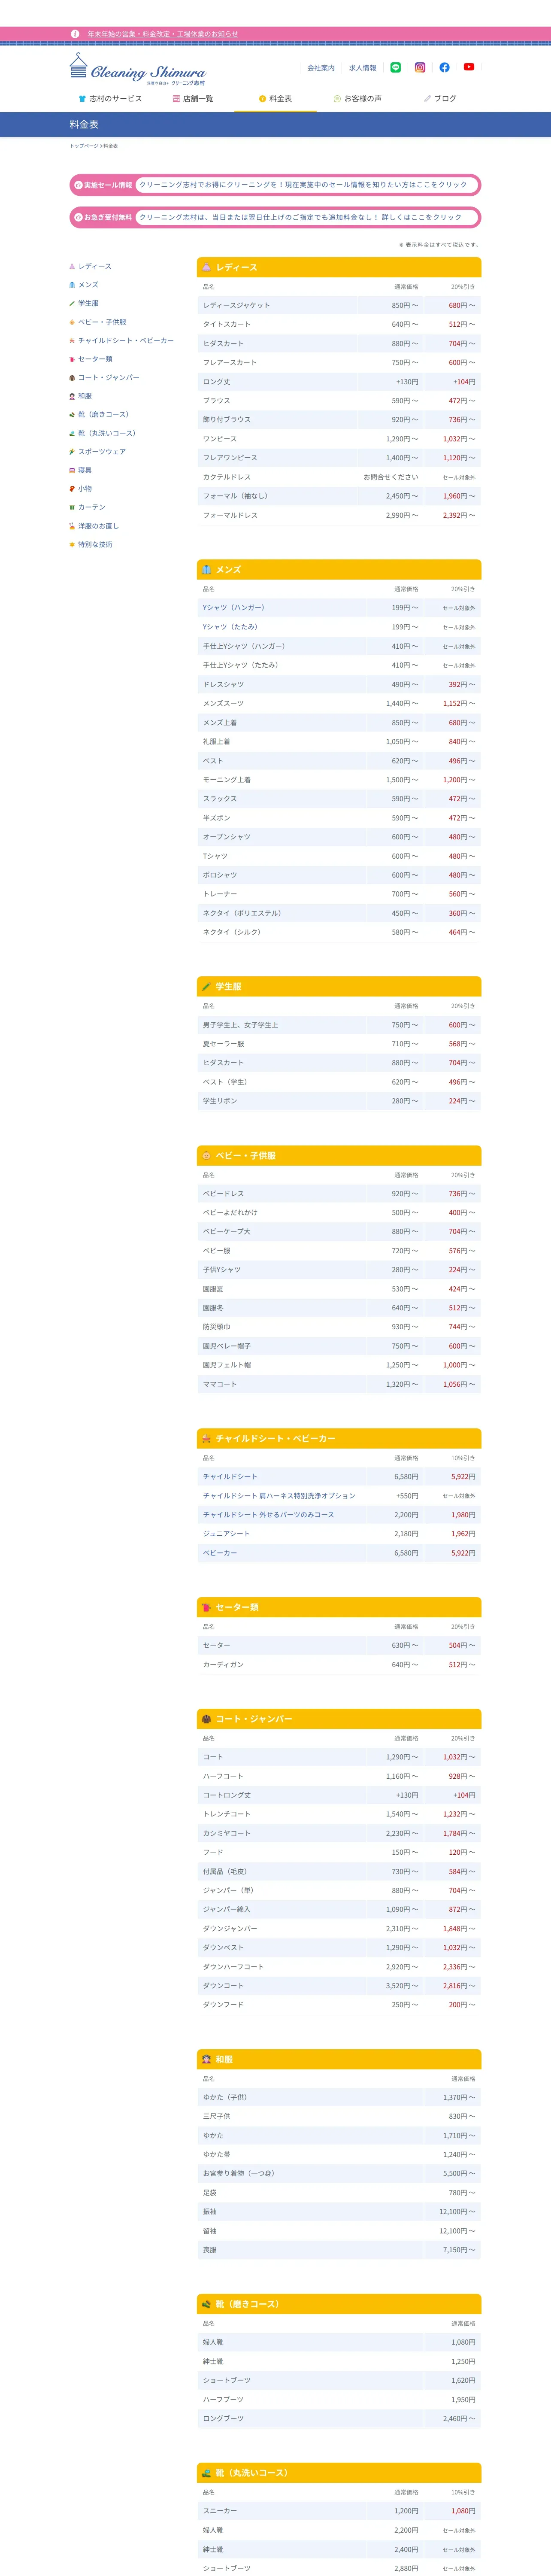Click the star icon beside 特別な技術

tap(72, 545)
